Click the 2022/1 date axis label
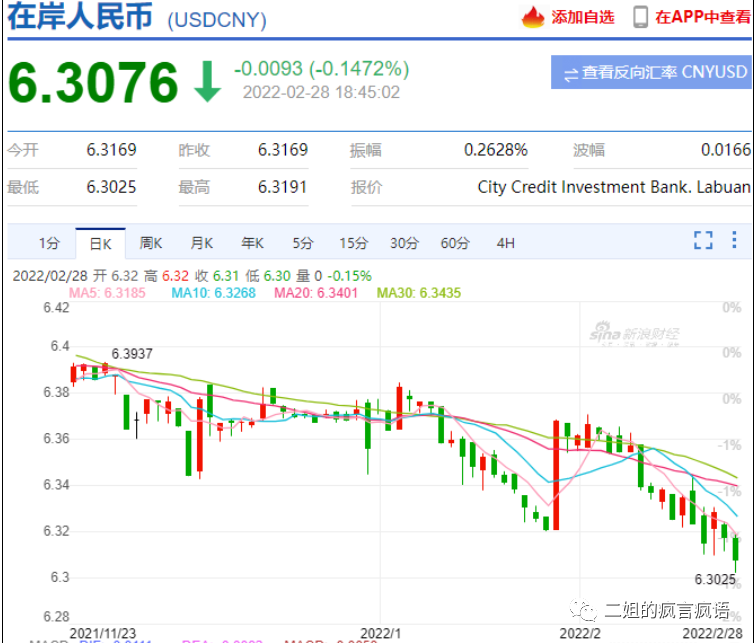Image resolution: width=754 pixels, height=643 pixels. 380,633
